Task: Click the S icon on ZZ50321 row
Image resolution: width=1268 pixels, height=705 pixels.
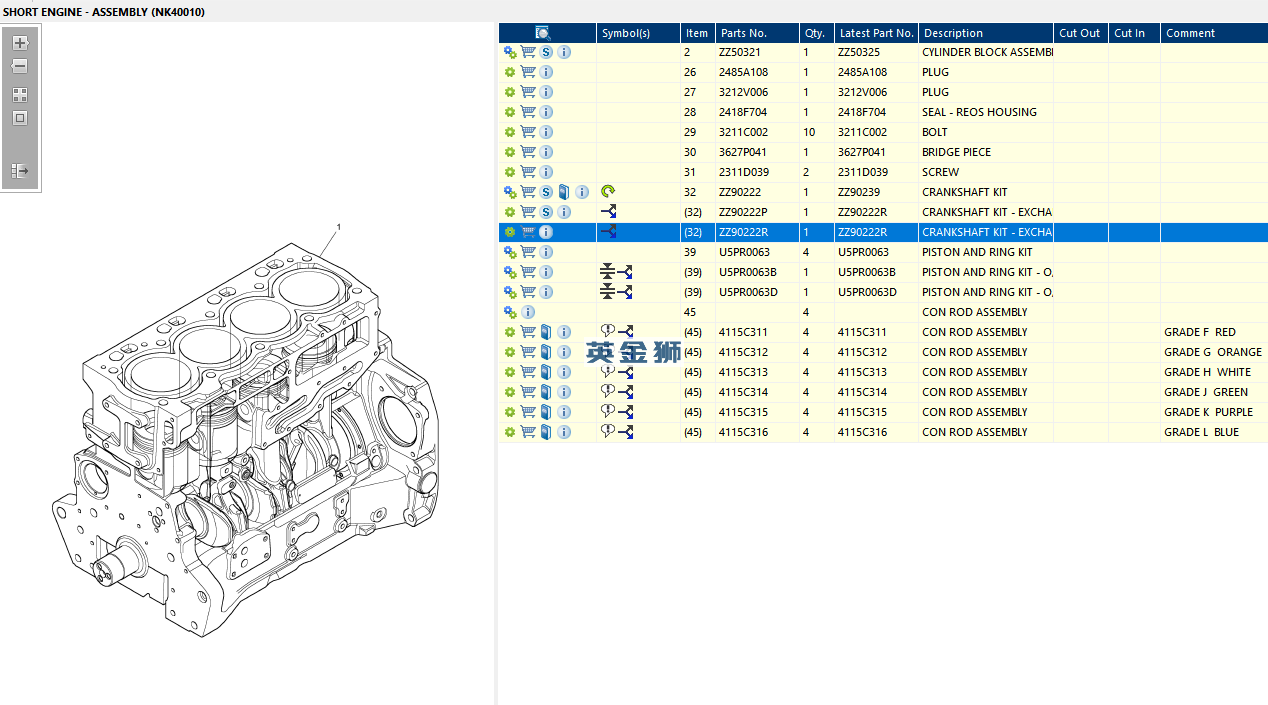Action: pyautogui.click(x=547, y=52)
